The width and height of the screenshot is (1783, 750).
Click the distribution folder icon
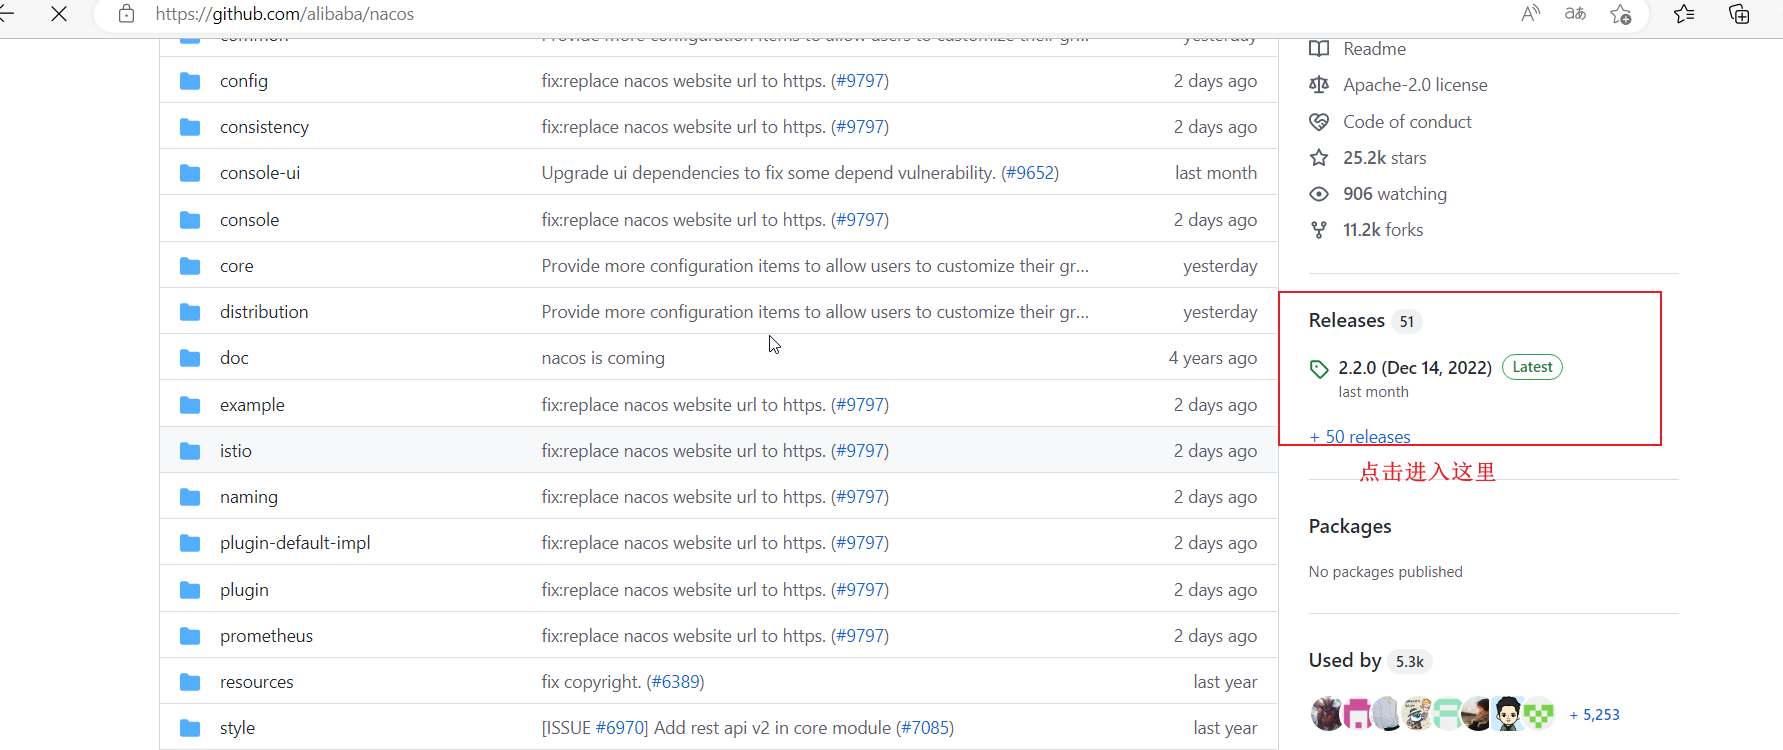190,312
